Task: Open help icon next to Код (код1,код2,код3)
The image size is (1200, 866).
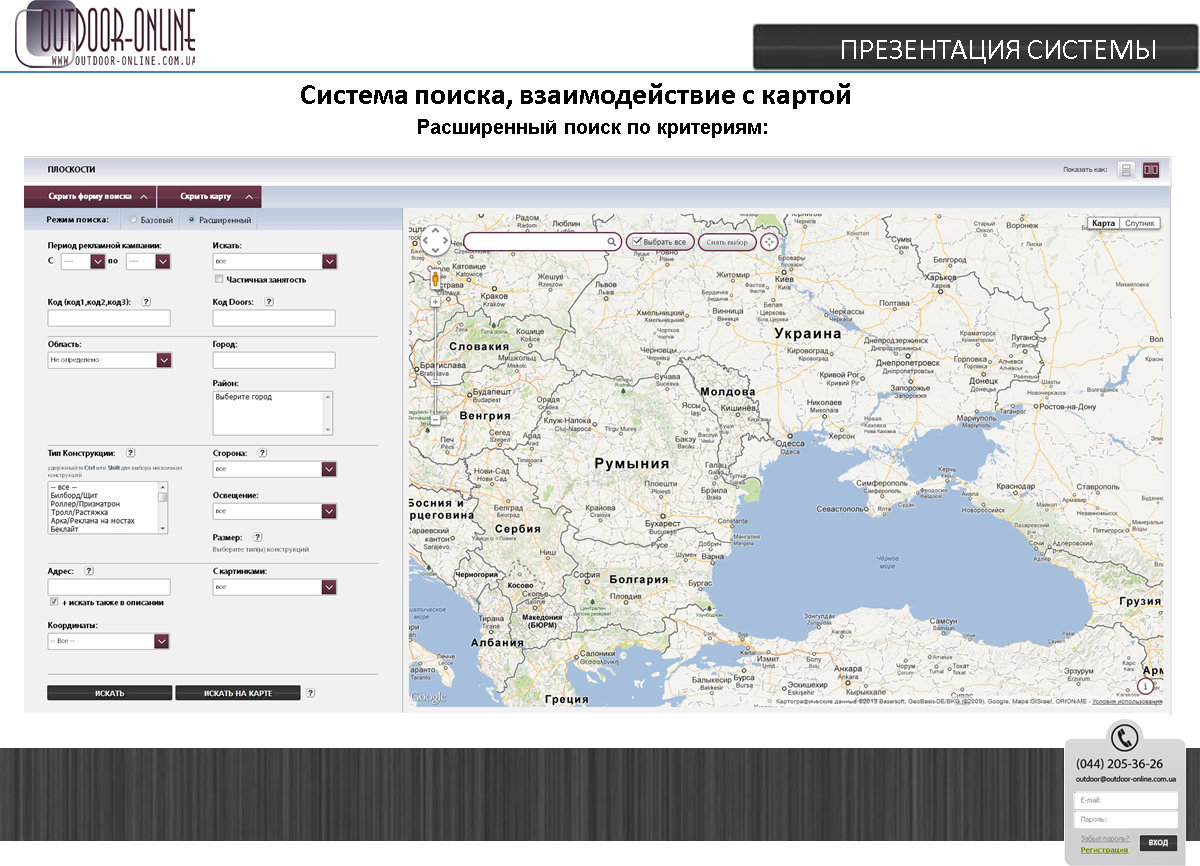Action: (146, 301)
